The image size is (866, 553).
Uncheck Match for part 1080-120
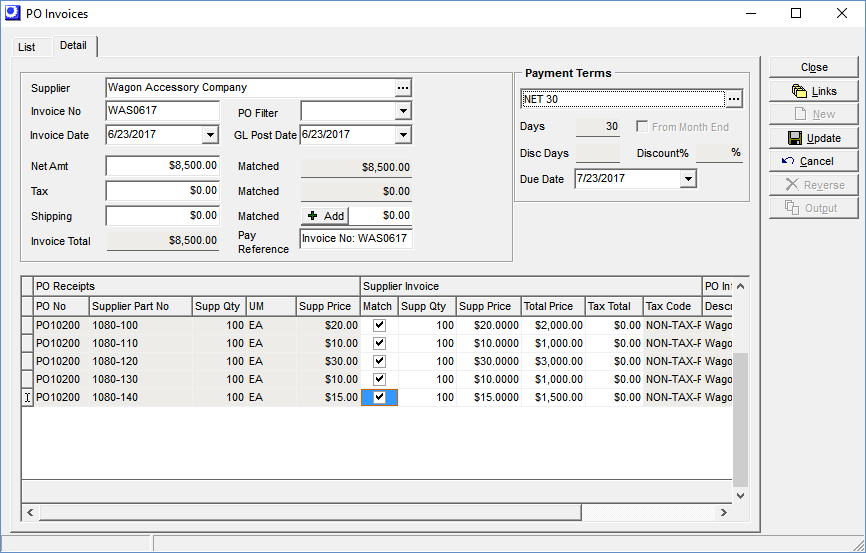tap(379, 361)
